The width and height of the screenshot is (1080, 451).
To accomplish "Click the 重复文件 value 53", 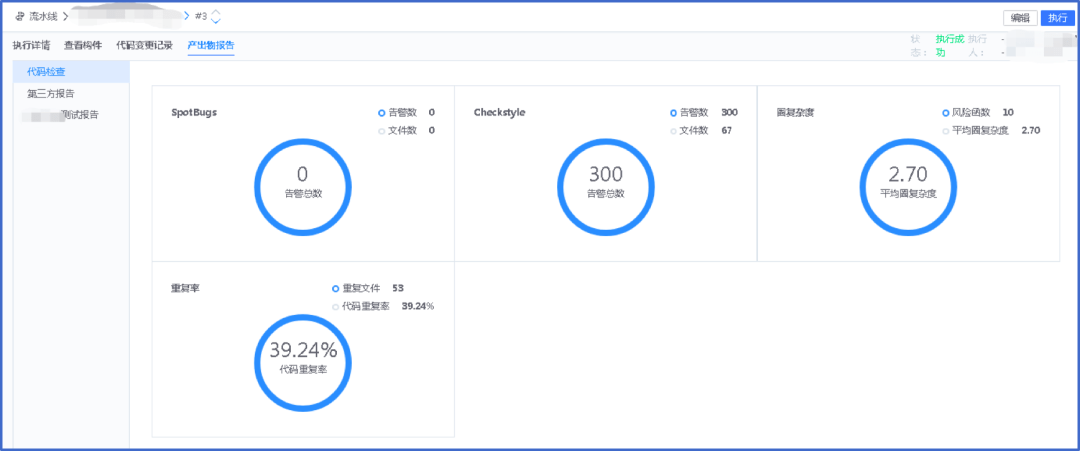I will 397,289.
